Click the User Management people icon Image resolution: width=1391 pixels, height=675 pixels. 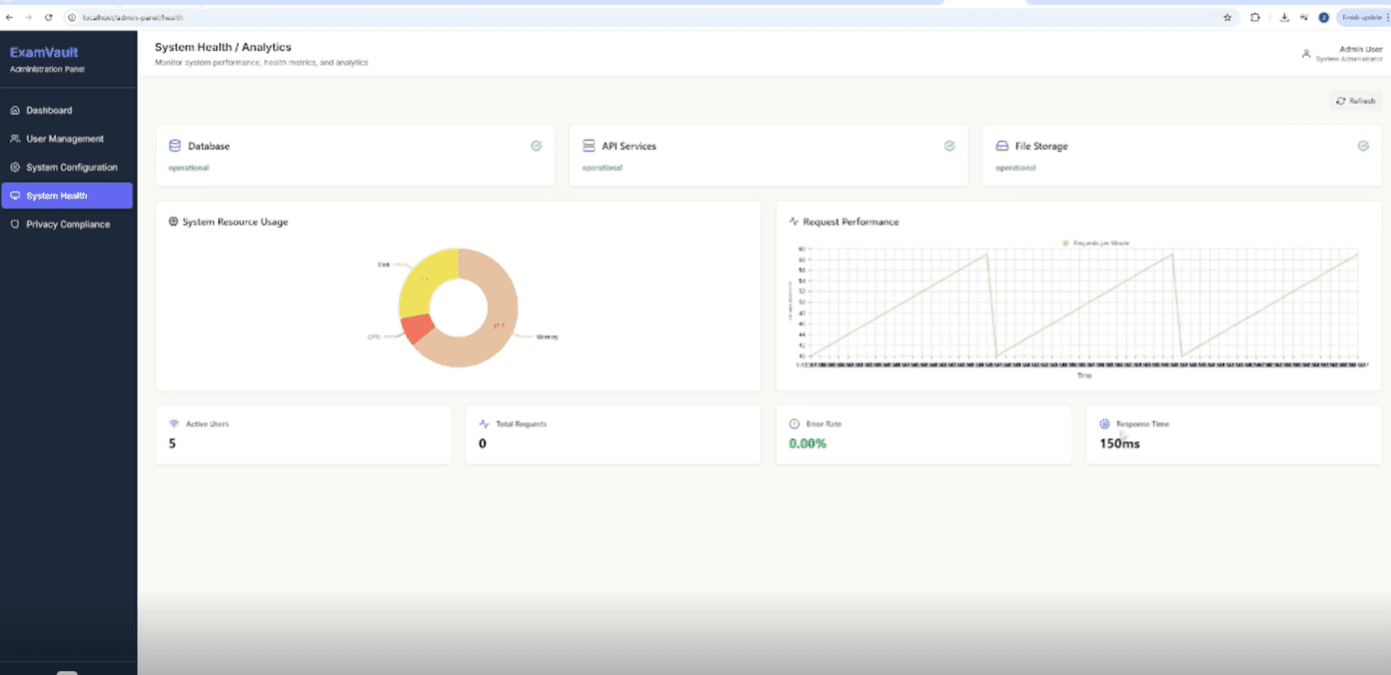(15, 139)
